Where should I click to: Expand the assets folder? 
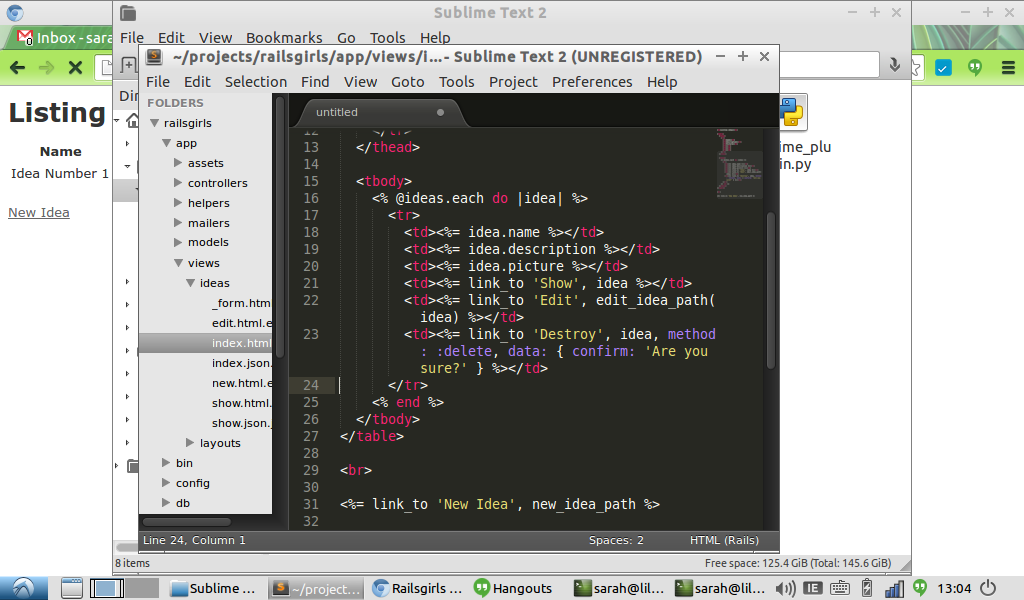click(x=178, y=163)
